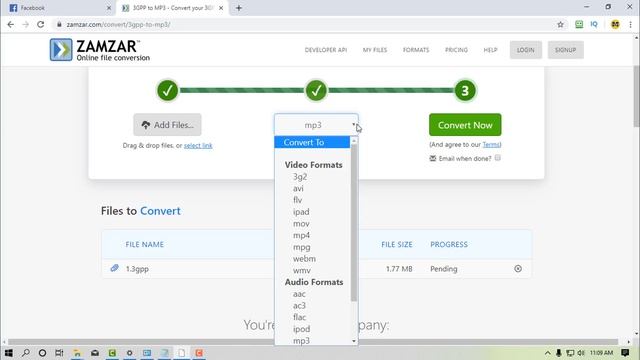Open the select link hyperlink
640x360 pixels.
(198, 145)
